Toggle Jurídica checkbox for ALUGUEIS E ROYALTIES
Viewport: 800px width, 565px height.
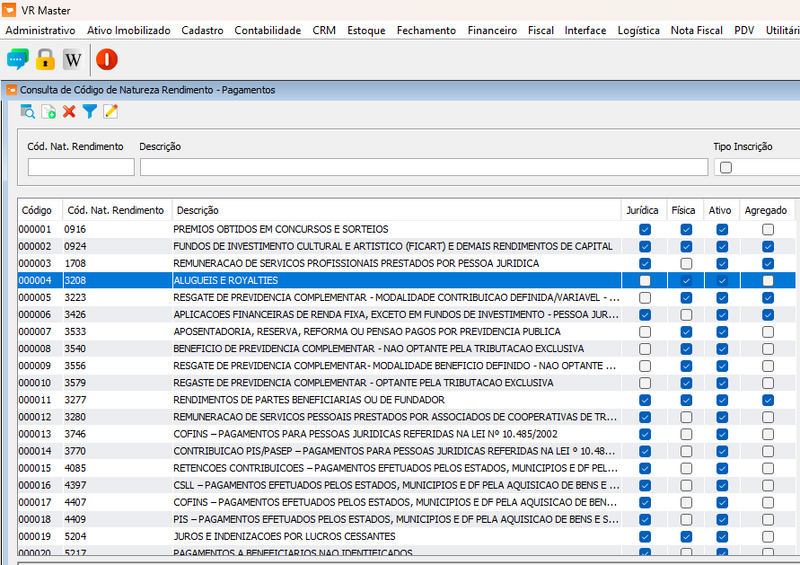pos(645,281)
